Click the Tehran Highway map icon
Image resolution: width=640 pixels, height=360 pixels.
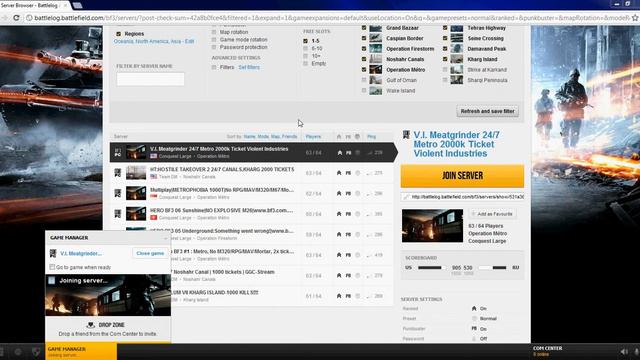click(x=456, y=28)
